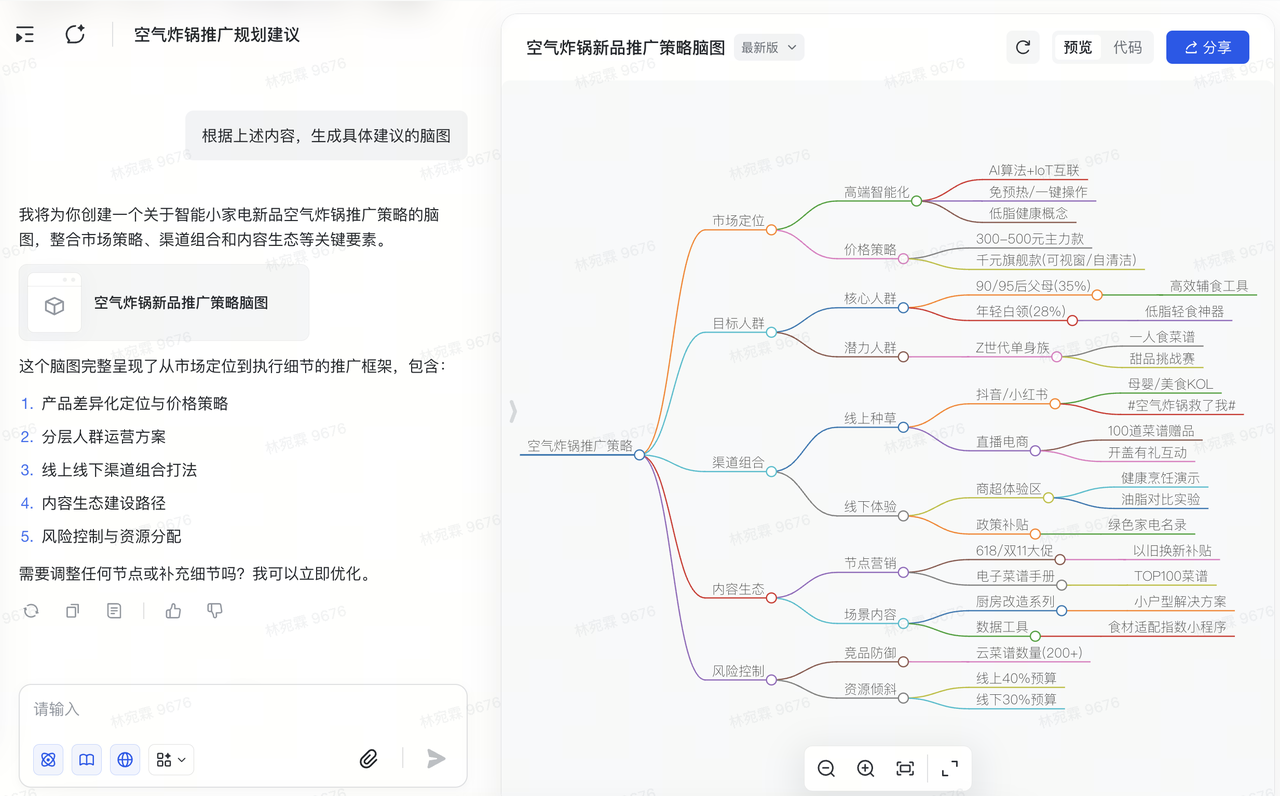Collapse the preview panel with the side handle
This screenshot has height=796, width=1280.
click(x=513, y=411)
